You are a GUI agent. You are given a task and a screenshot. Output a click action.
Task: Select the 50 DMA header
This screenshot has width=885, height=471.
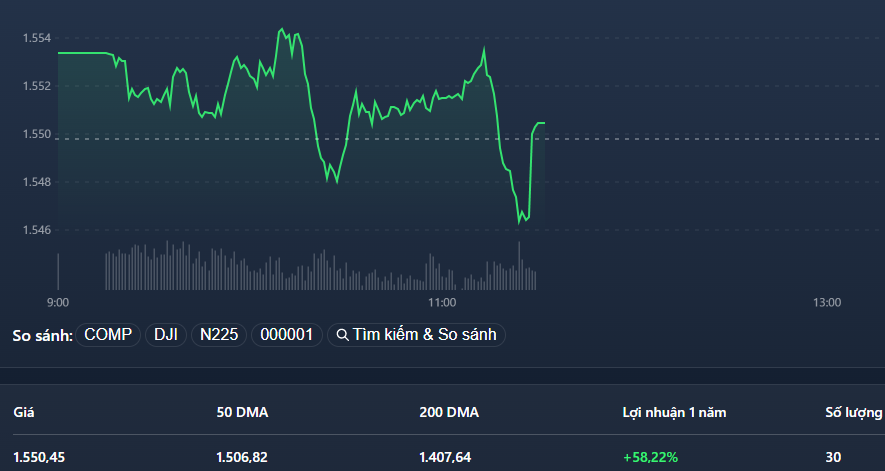pyautogui.click(x=242, y=411)
